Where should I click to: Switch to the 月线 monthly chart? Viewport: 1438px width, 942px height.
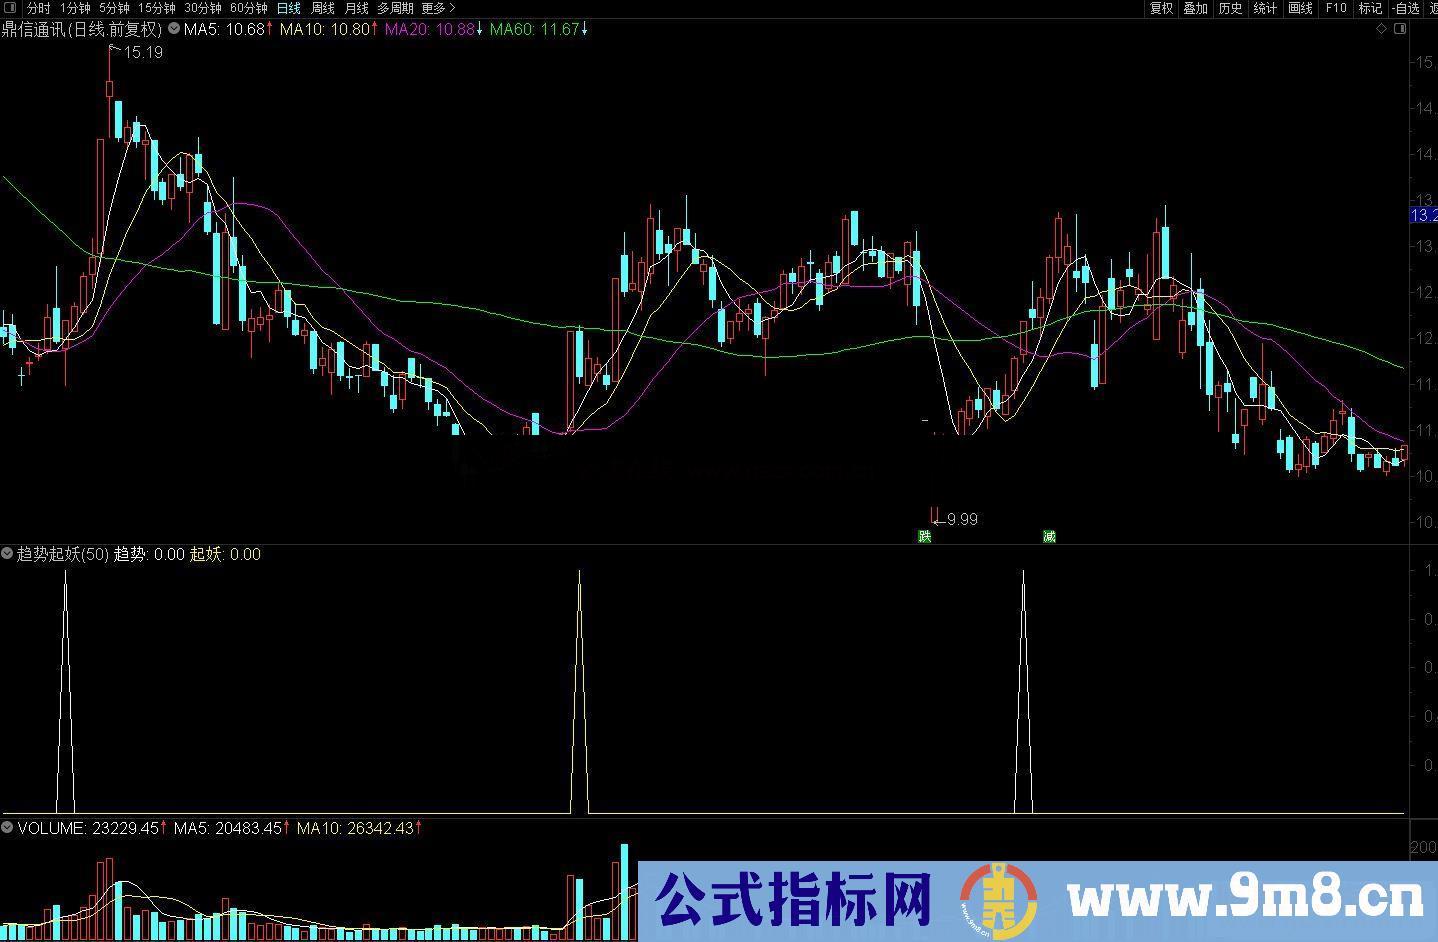click(357, 8)
